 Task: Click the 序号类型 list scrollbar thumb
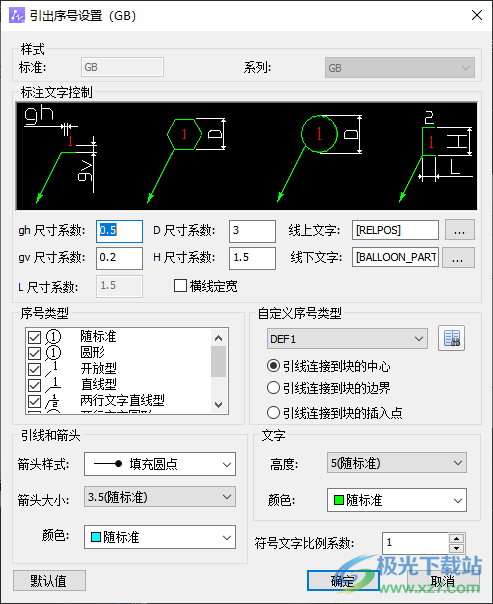(218, 361)
